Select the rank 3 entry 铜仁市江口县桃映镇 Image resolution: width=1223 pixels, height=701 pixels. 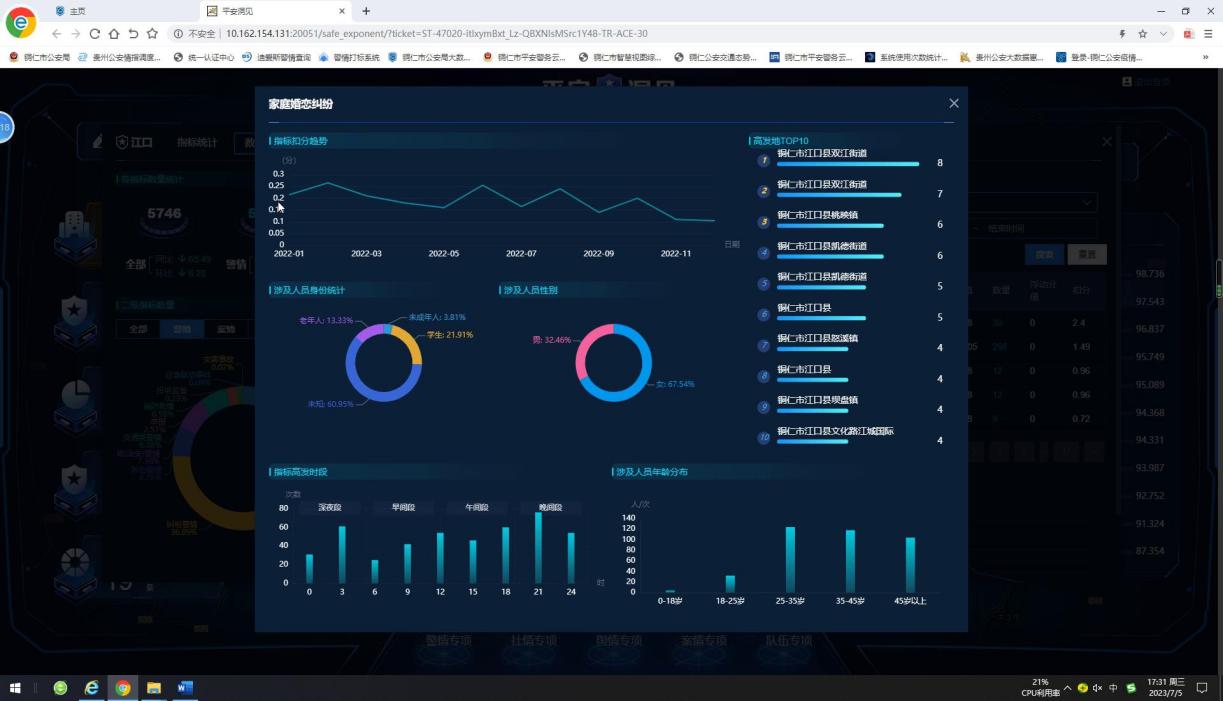pos(817,216)
